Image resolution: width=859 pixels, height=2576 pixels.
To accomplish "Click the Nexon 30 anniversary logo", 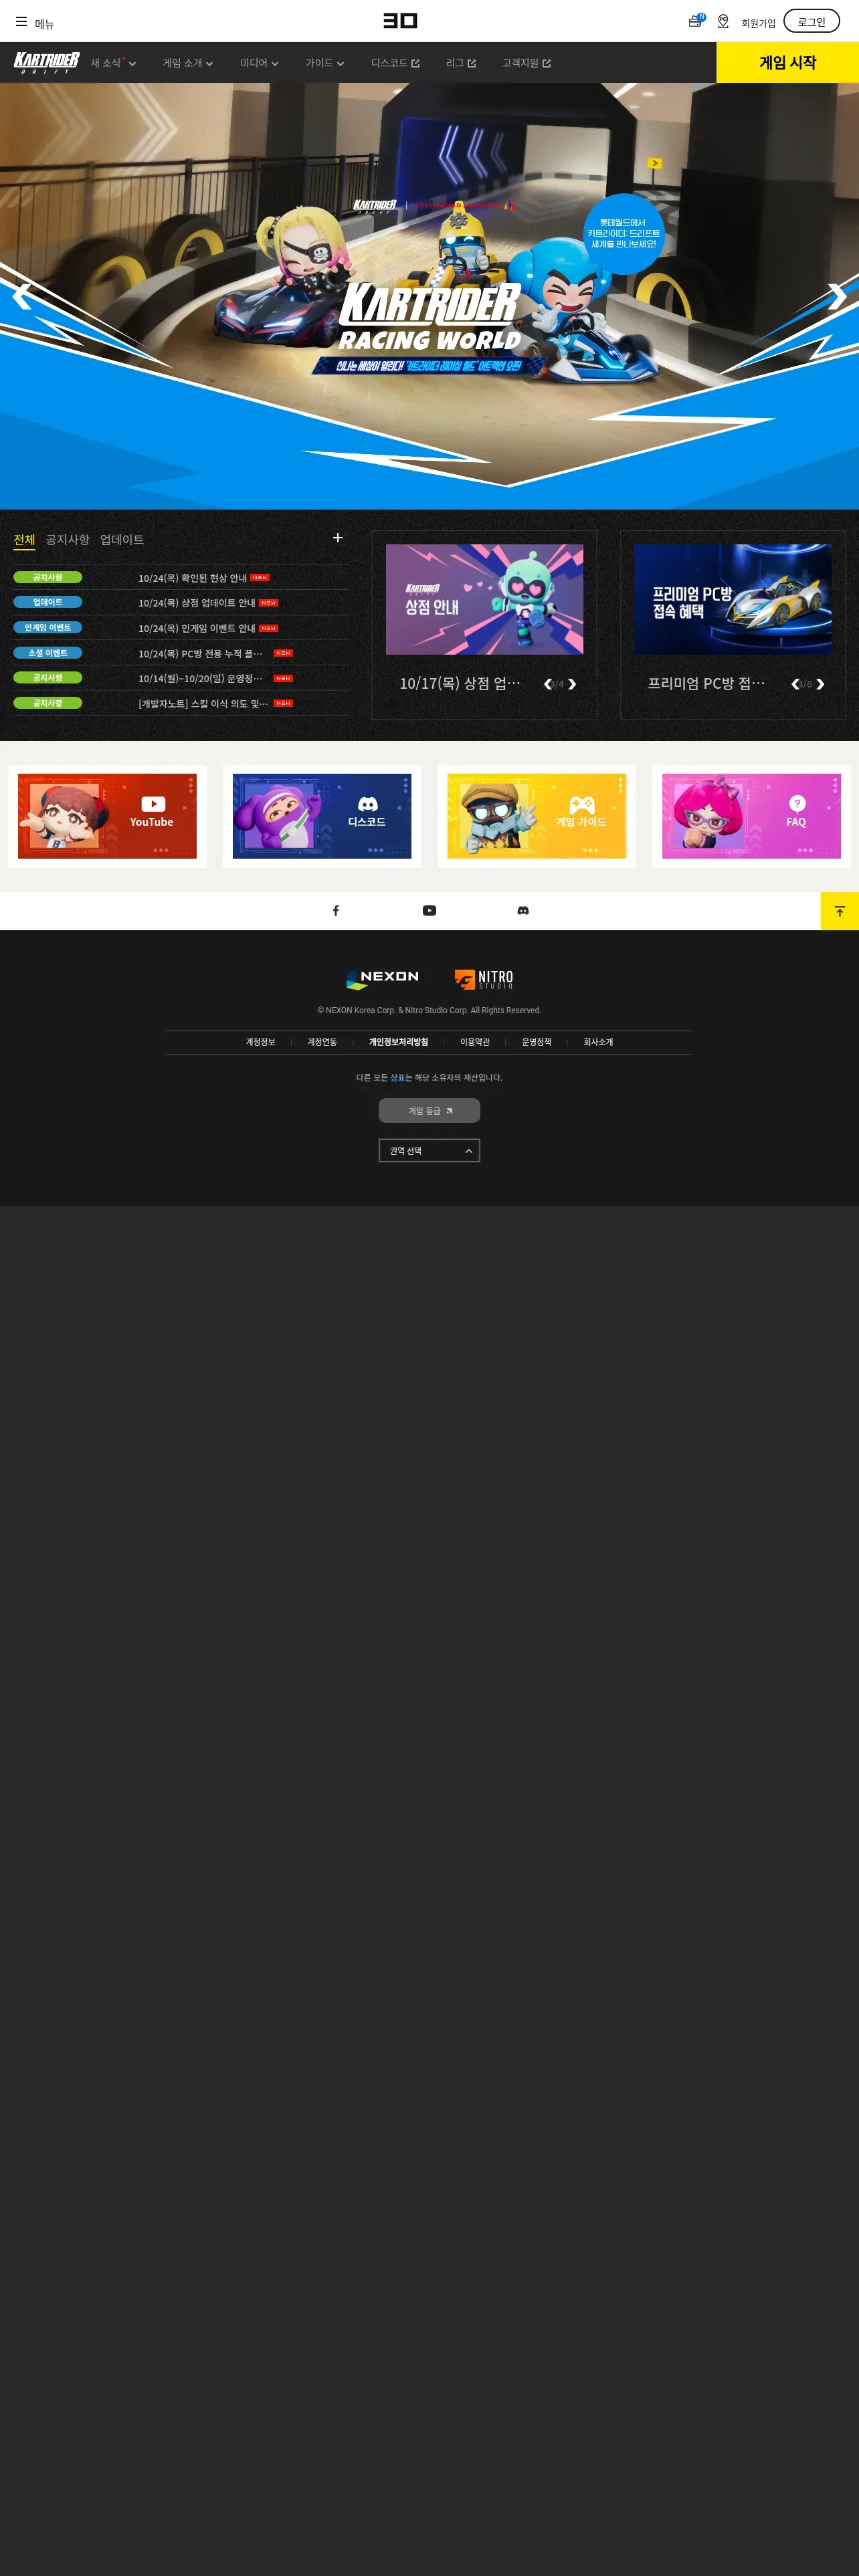I will (x=400, y=21).
